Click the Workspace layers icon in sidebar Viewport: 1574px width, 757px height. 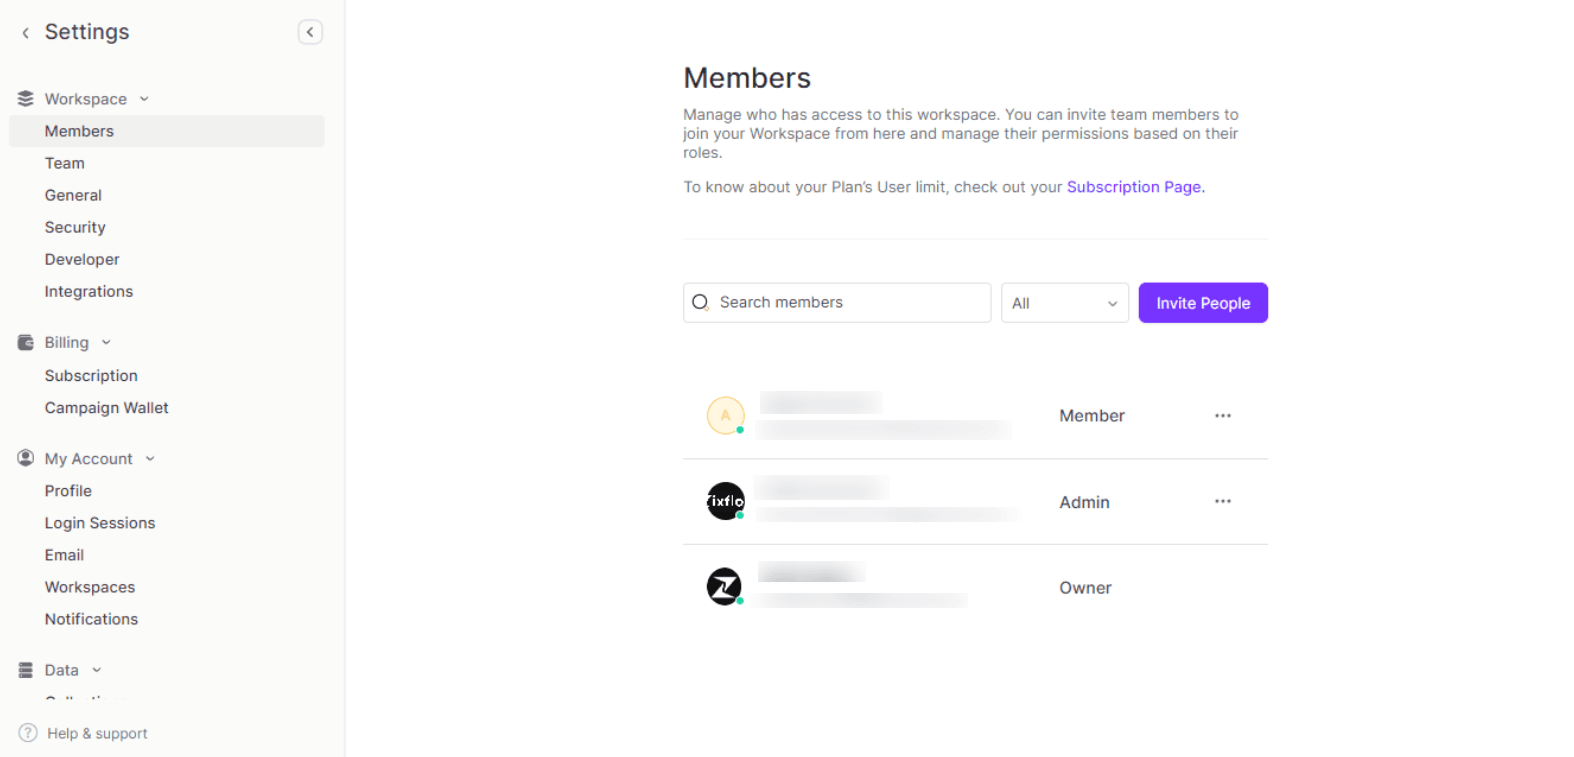click(x=25, y=98)
